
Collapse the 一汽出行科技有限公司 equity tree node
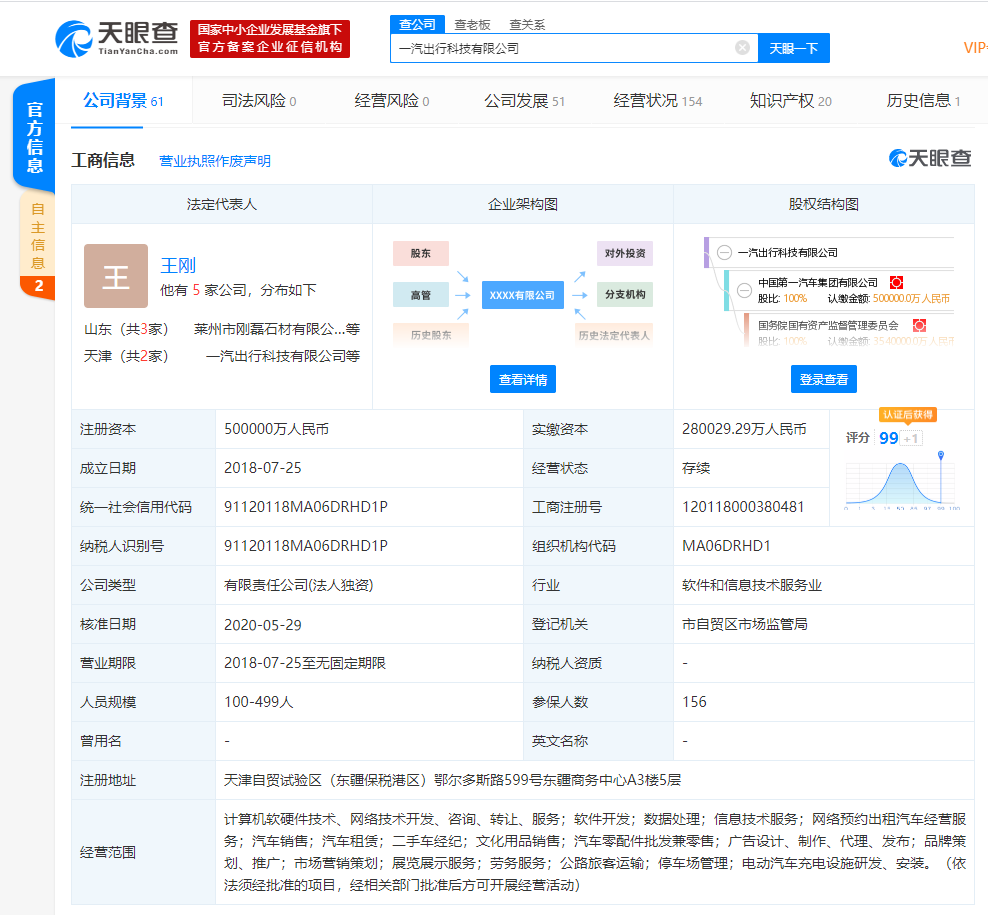tap(724, 253)
